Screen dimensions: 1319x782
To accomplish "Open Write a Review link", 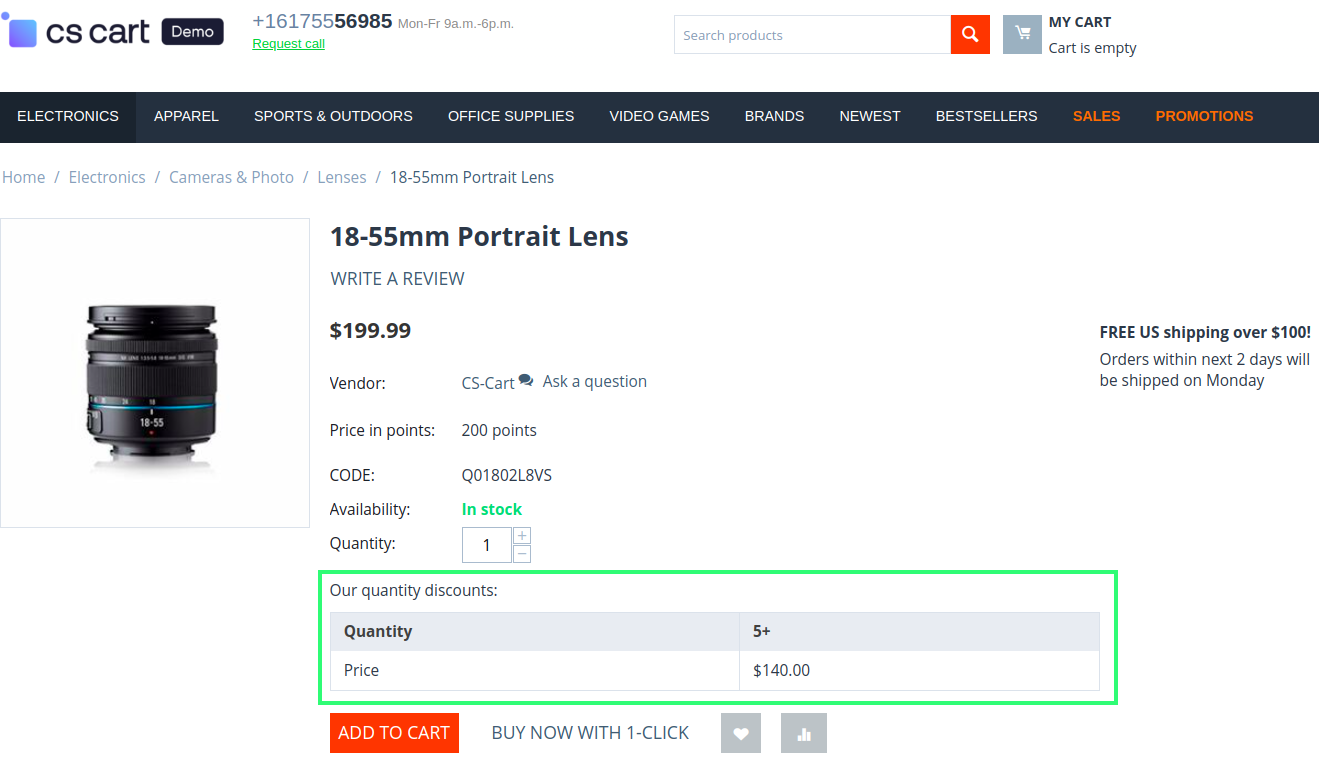I will [x=397, y=279].
